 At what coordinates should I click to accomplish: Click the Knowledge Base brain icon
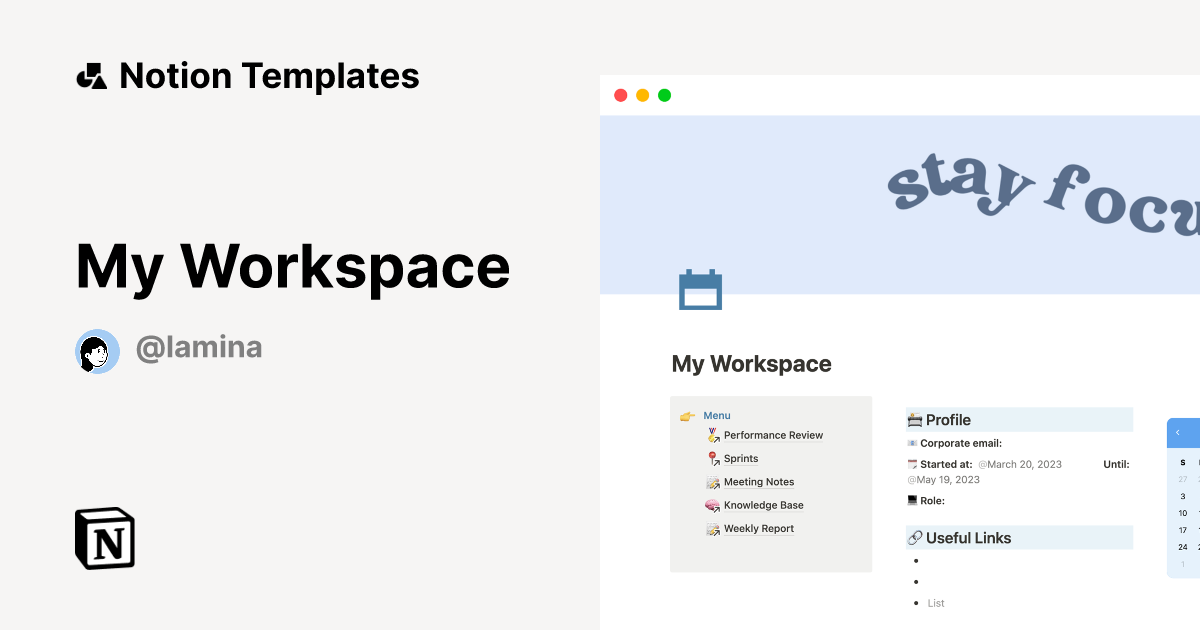click(713, 506)
